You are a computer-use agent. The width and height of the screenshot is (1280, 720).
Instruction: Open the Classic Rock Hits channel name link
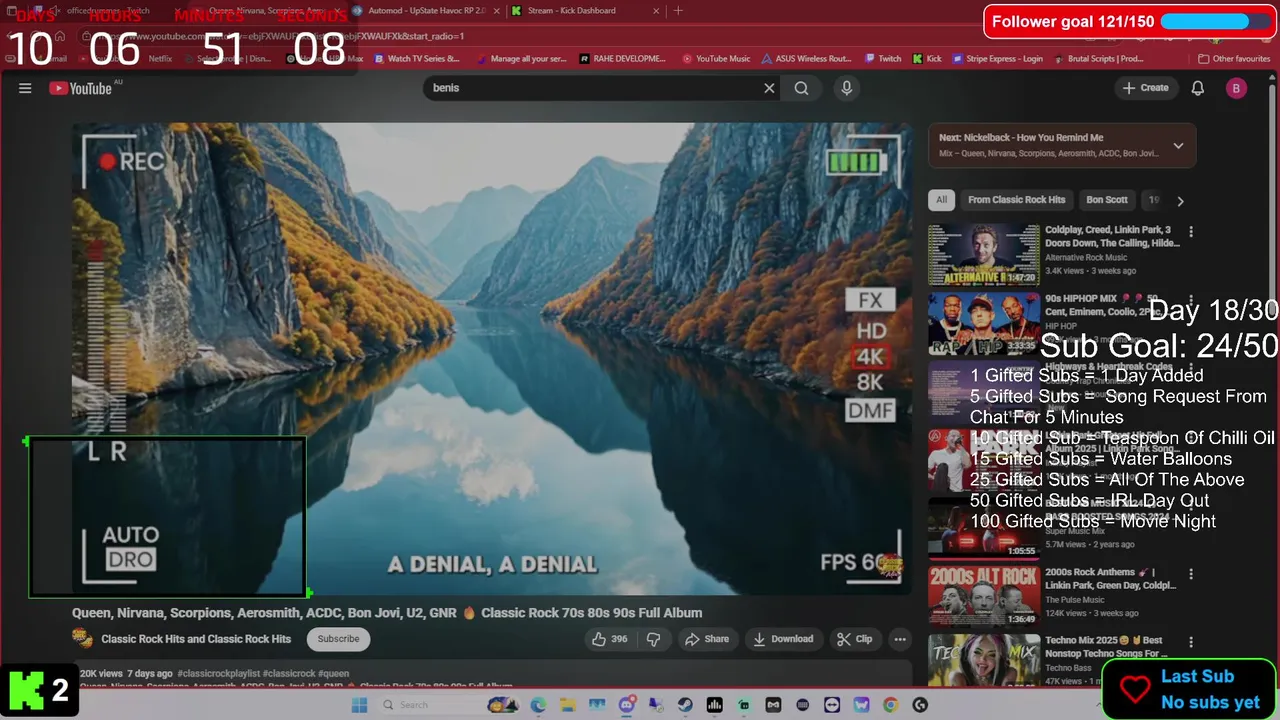196,639
